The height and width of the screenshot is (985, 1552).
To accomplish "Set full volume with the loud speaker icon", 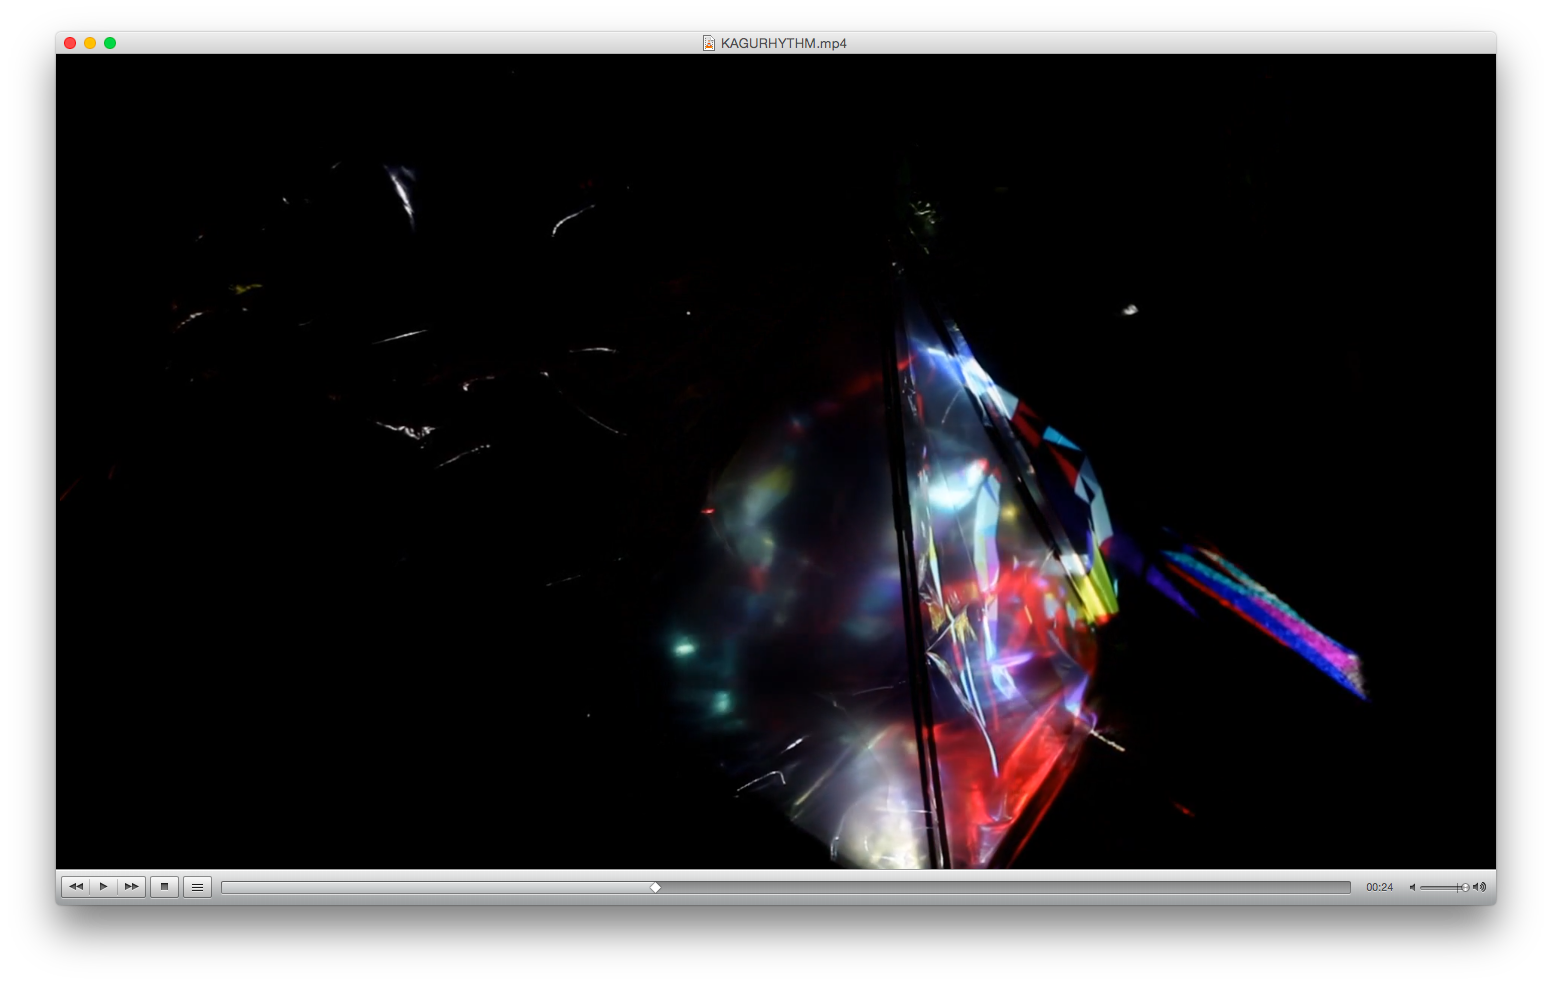I will (x=1480, y=887).
